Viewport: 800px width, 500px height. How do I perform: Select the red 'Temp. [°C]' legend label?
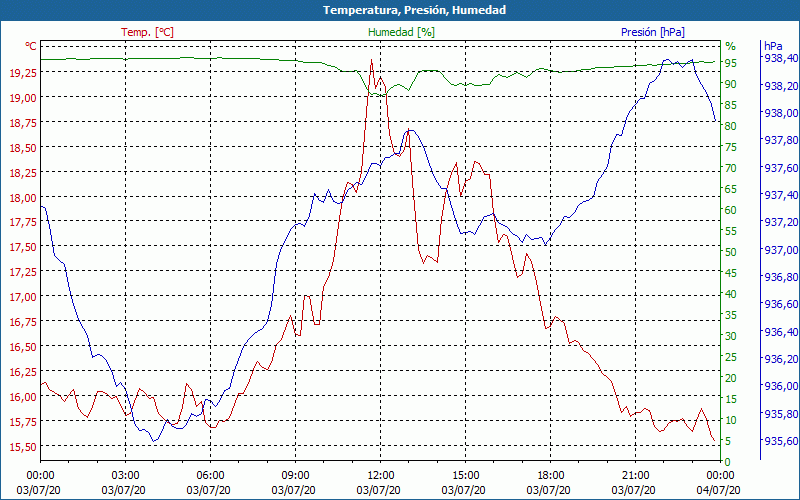coord(147,32)
